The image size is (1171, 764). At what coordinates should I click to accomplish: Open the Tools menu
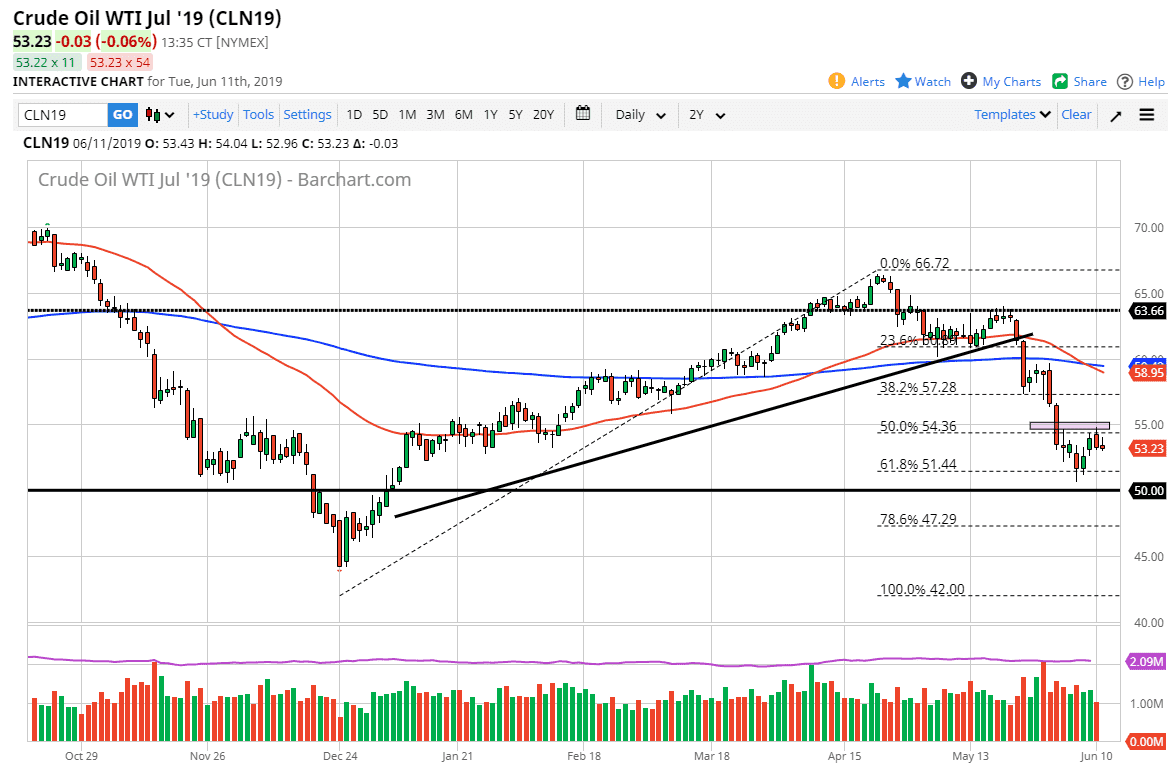point(258,115)
